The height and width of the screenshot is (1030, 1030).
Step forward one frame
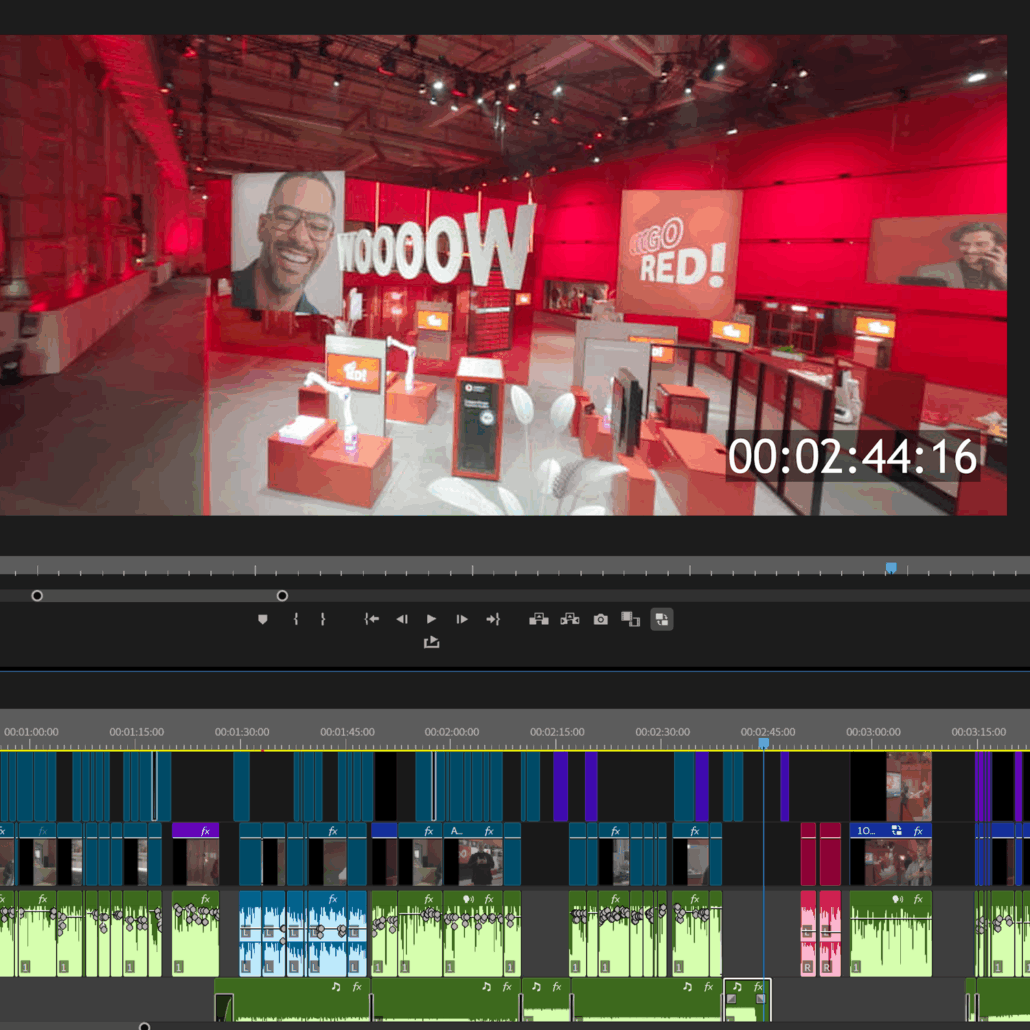tap(462, 619)
